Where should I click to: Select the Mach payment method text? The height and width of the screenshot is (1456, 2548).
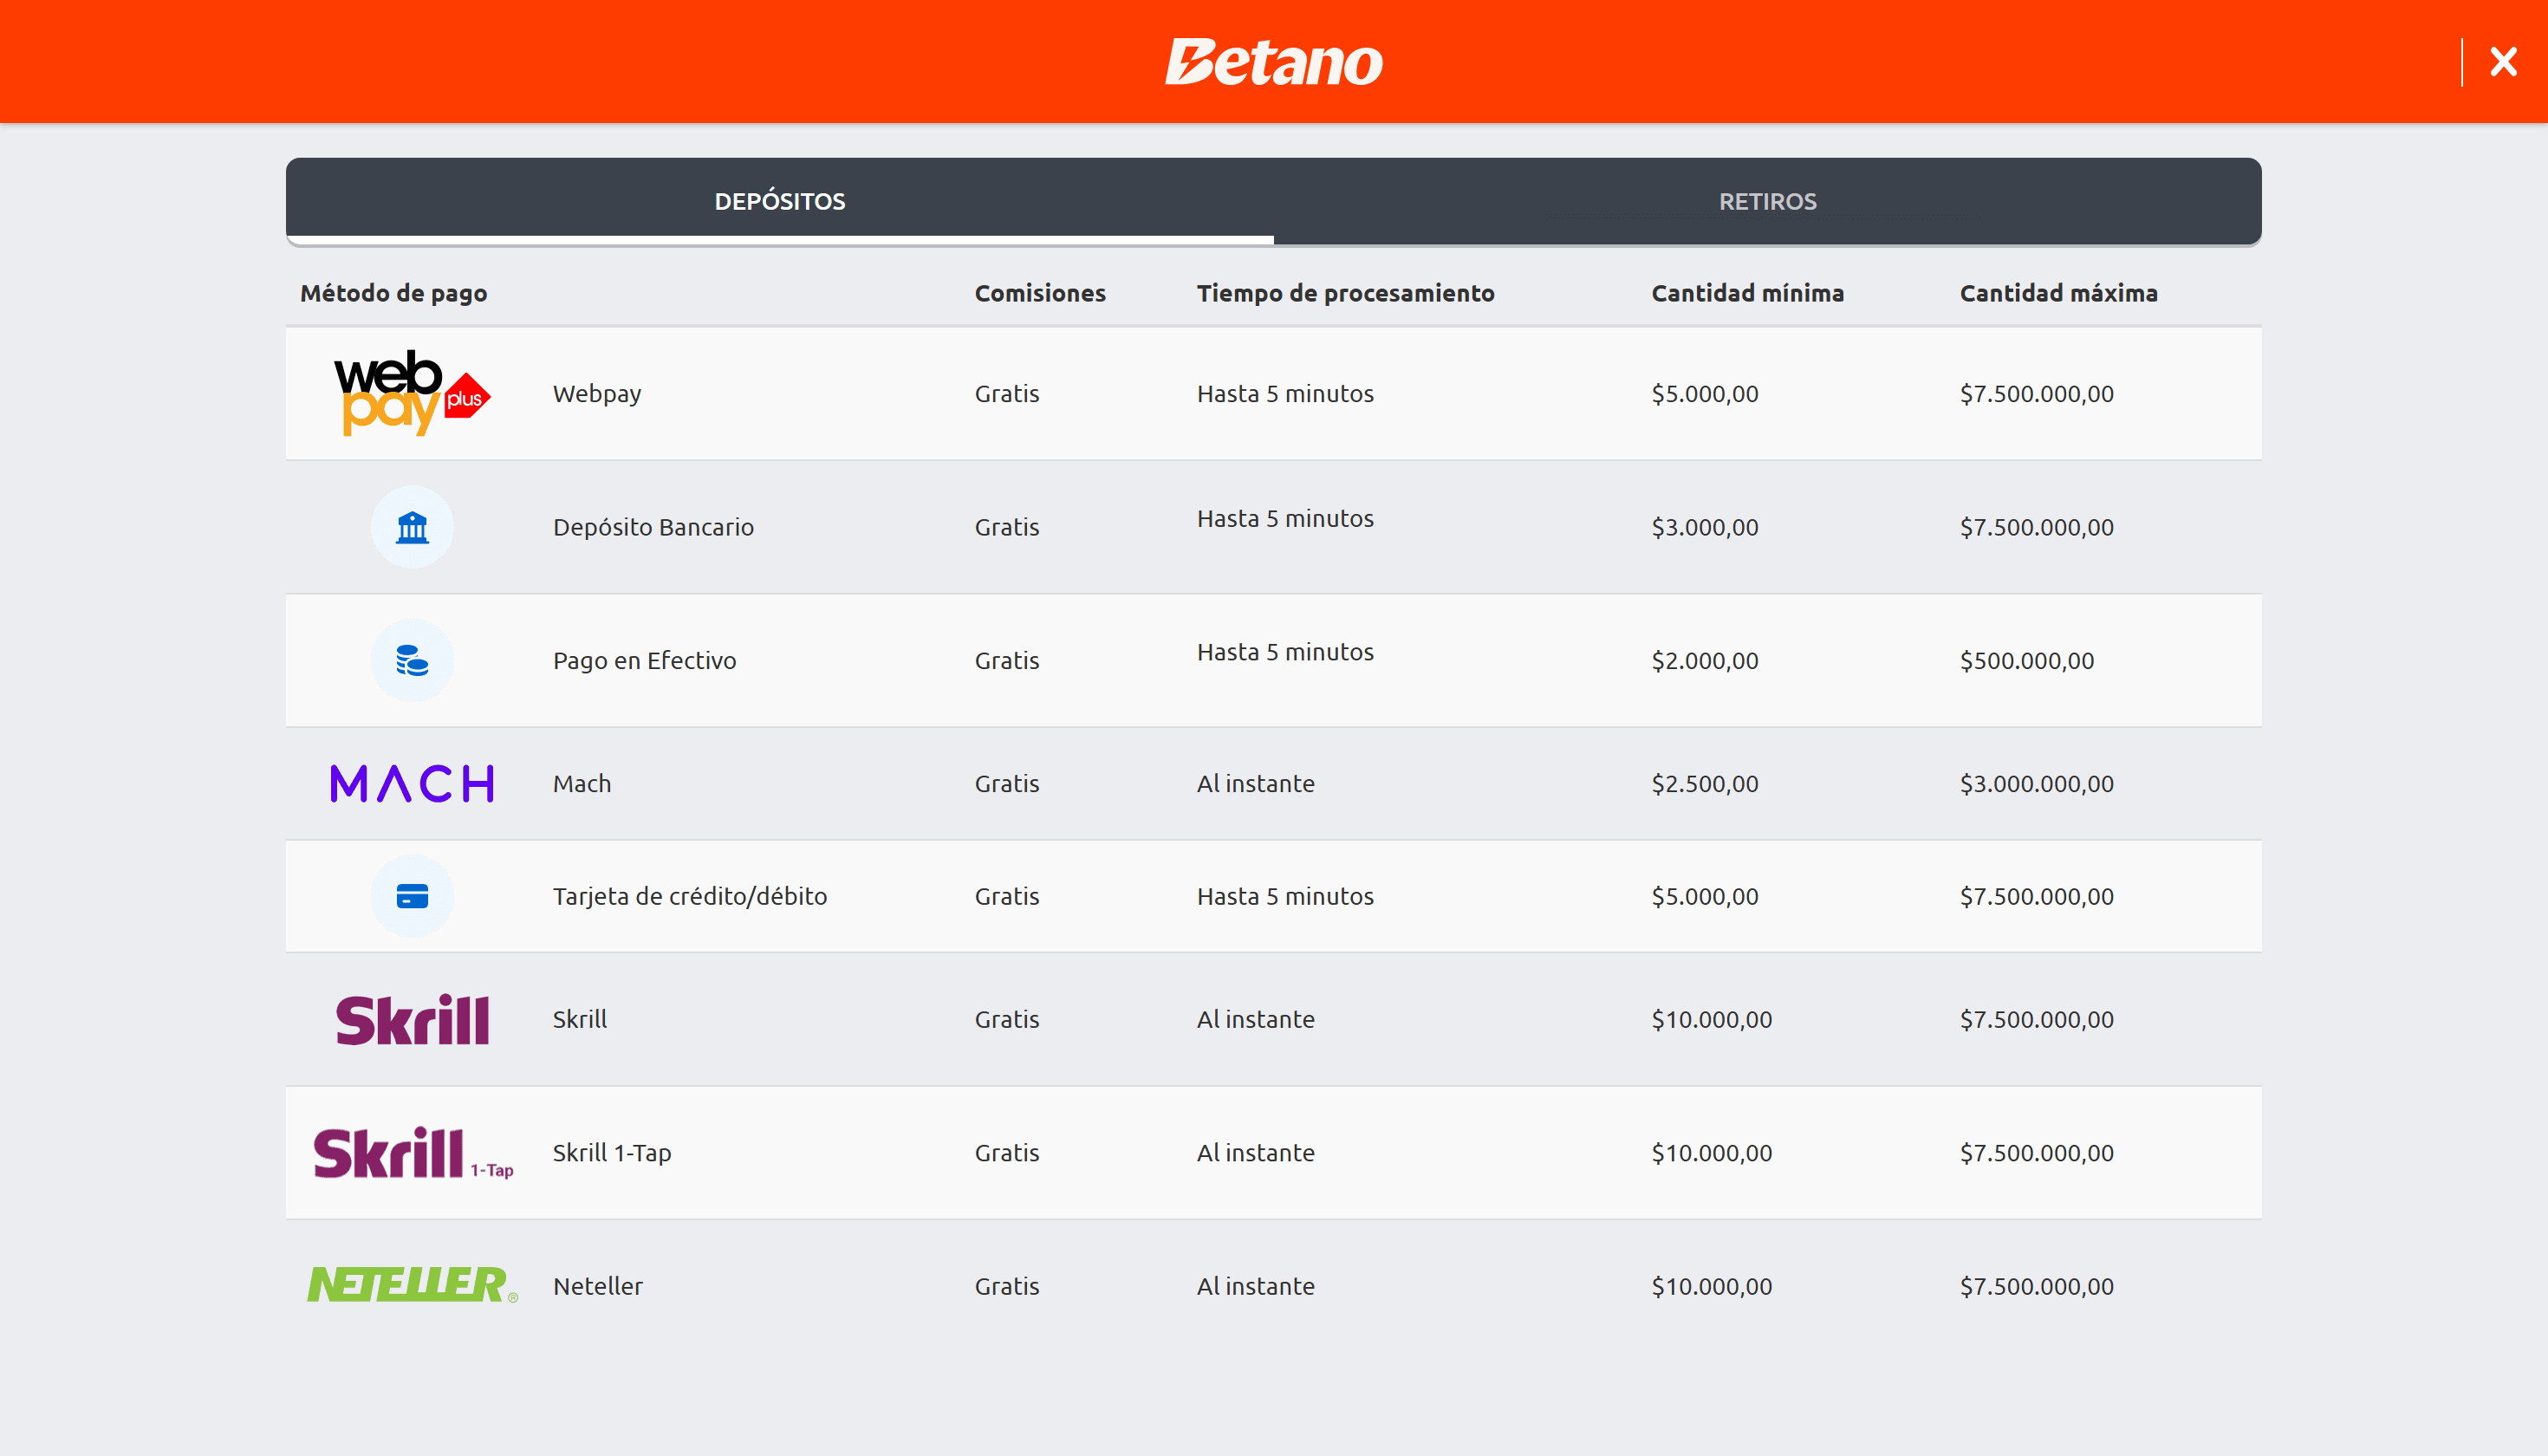click(581, 783)
